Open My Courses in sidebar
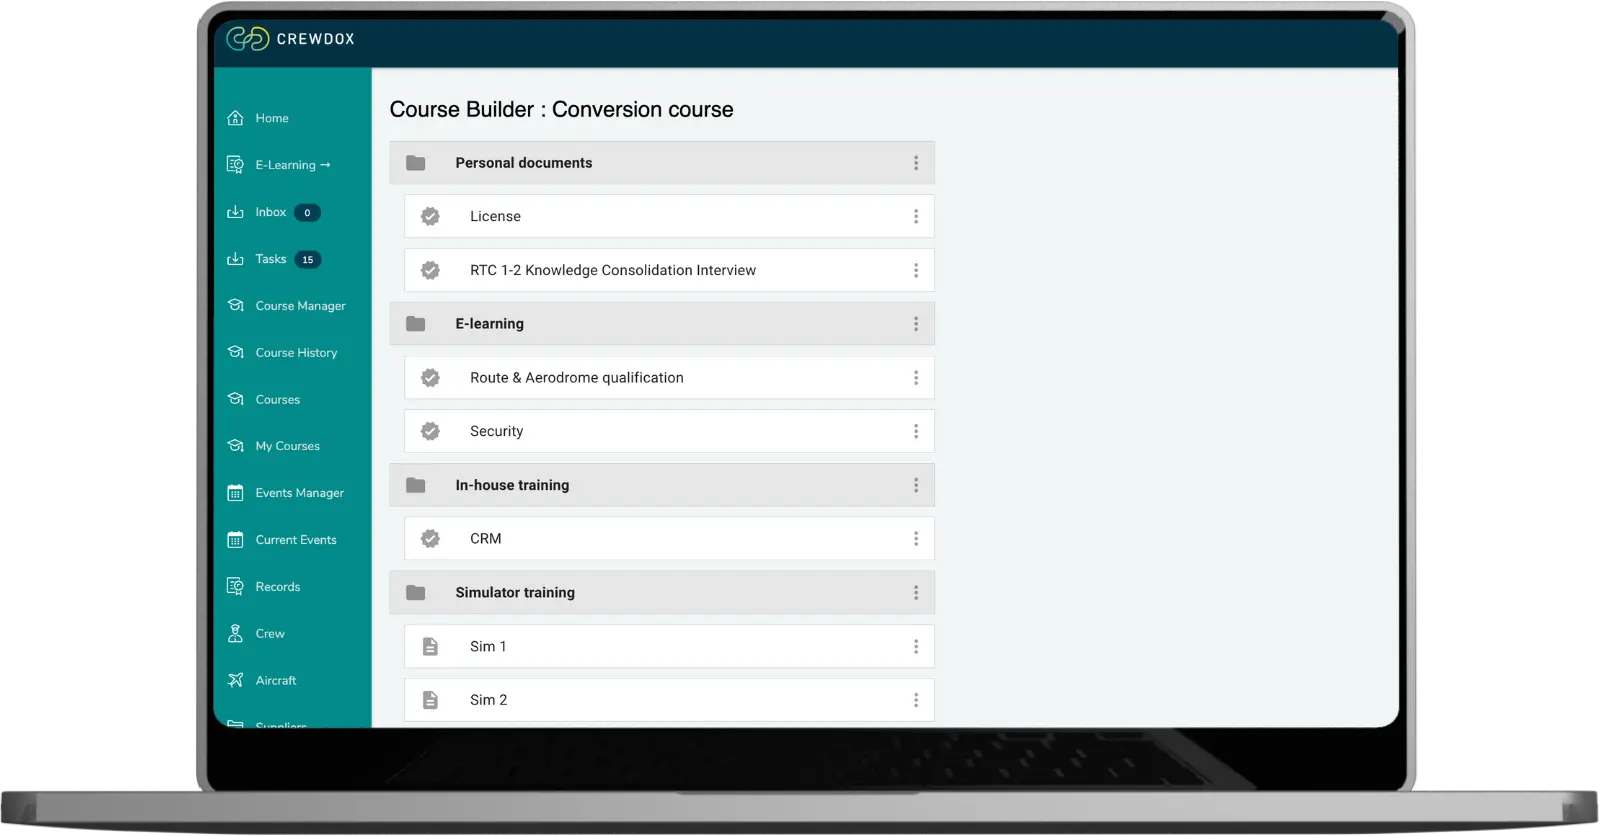1600x836 pixels. coord(287,446)
